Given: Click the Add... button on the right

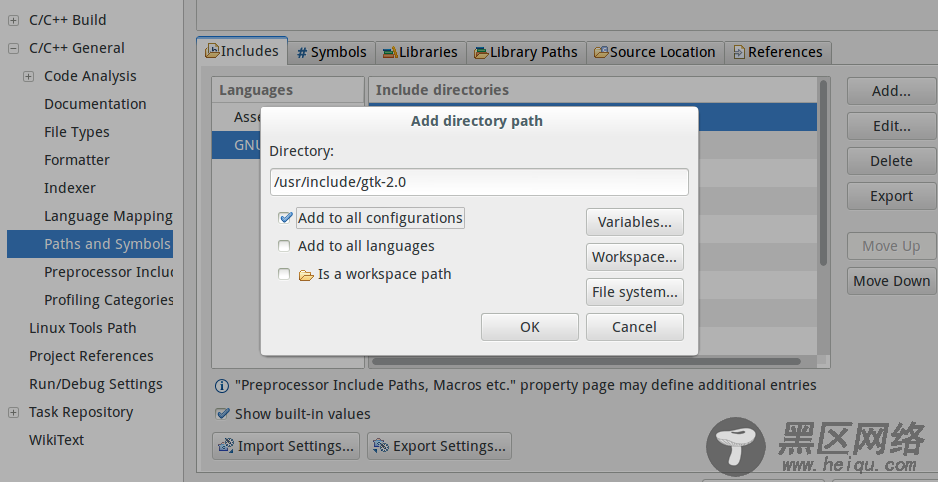Looking at the screenshot, I should (x=891, y=91).
